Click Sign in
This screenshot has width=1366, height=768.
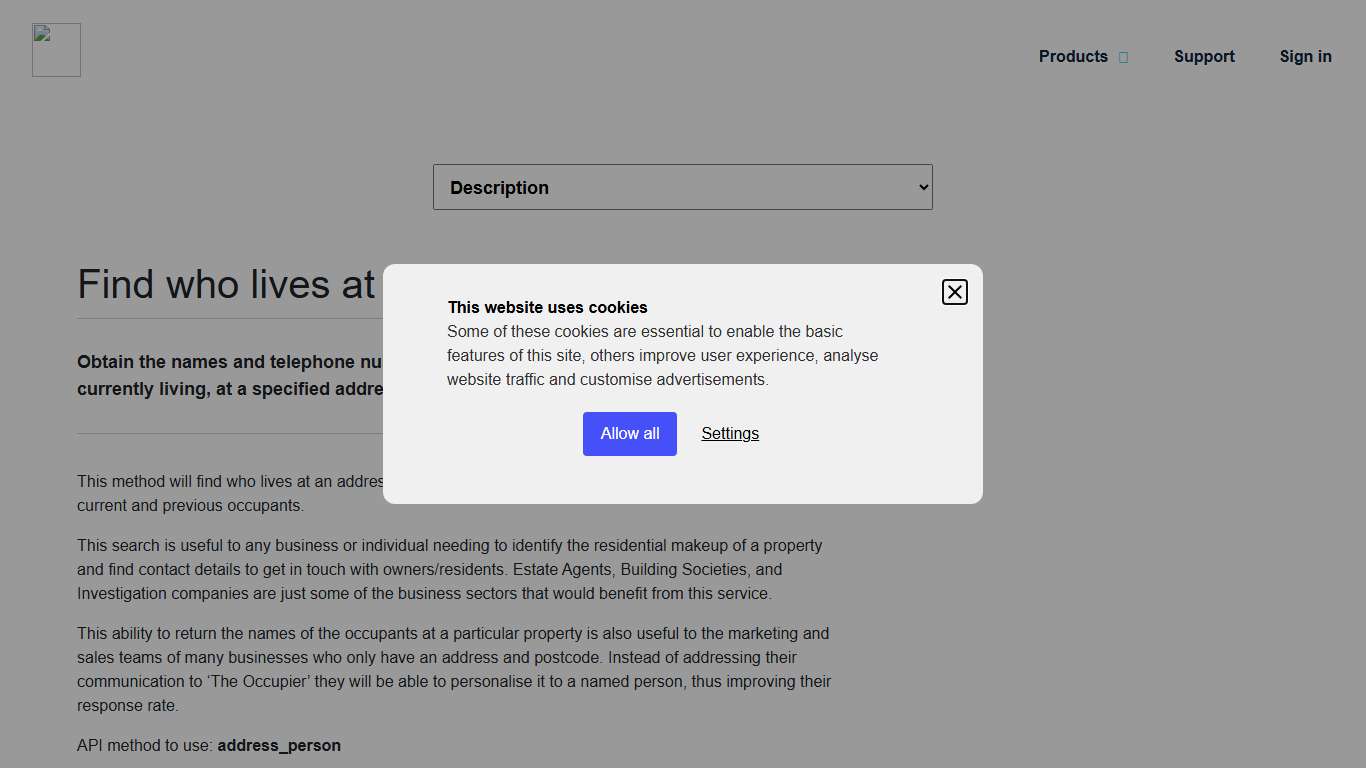[x=1305, y=56]
